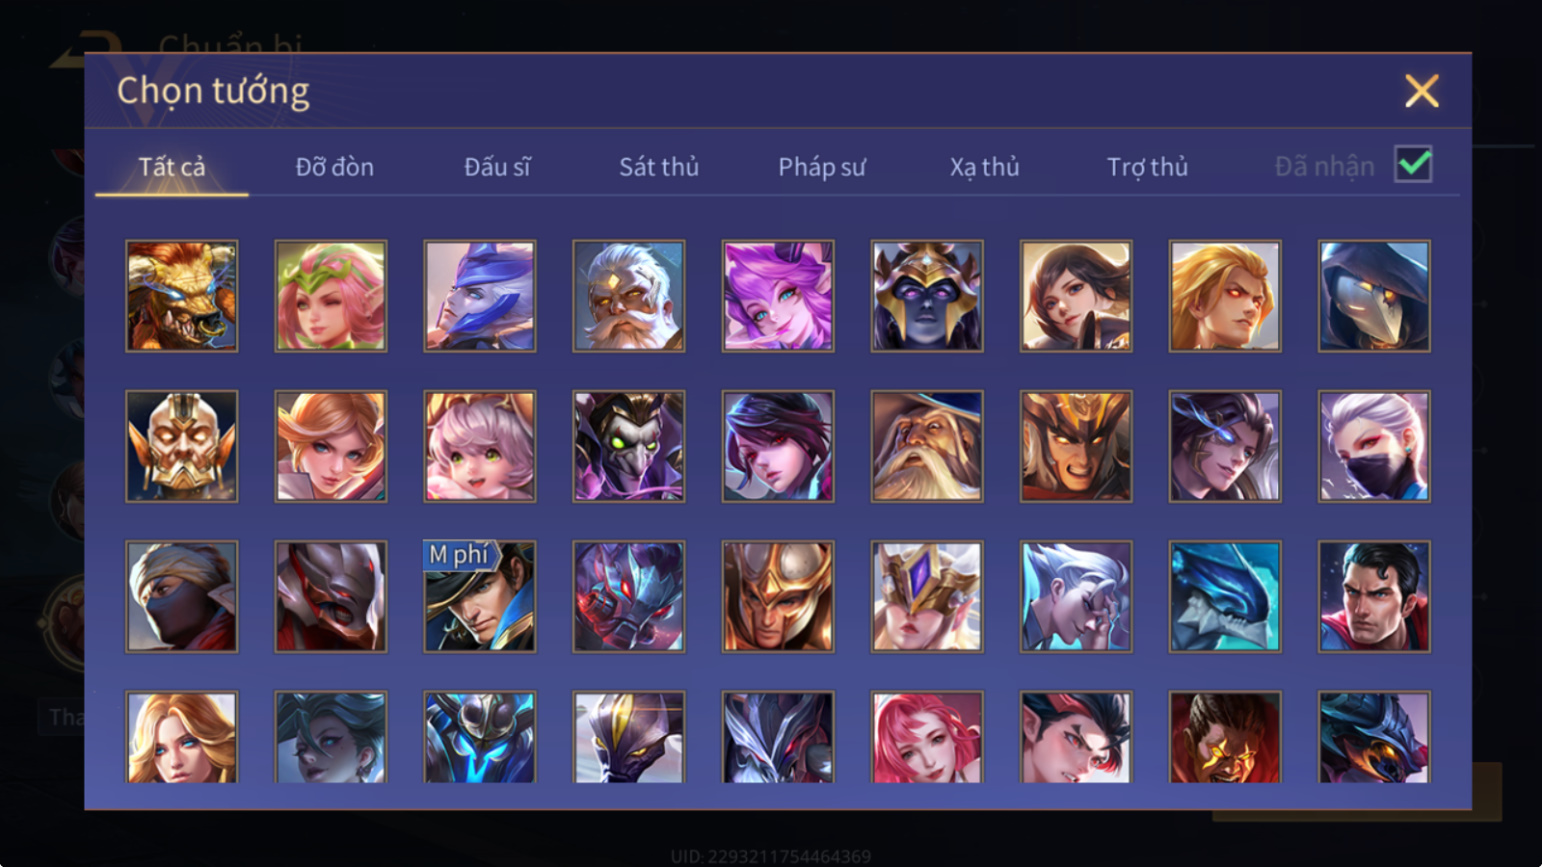This screenshot has width=1542, height=867.
Task: Pick the wizard with pointed hat portrait
Action: [x=927, y=446]
